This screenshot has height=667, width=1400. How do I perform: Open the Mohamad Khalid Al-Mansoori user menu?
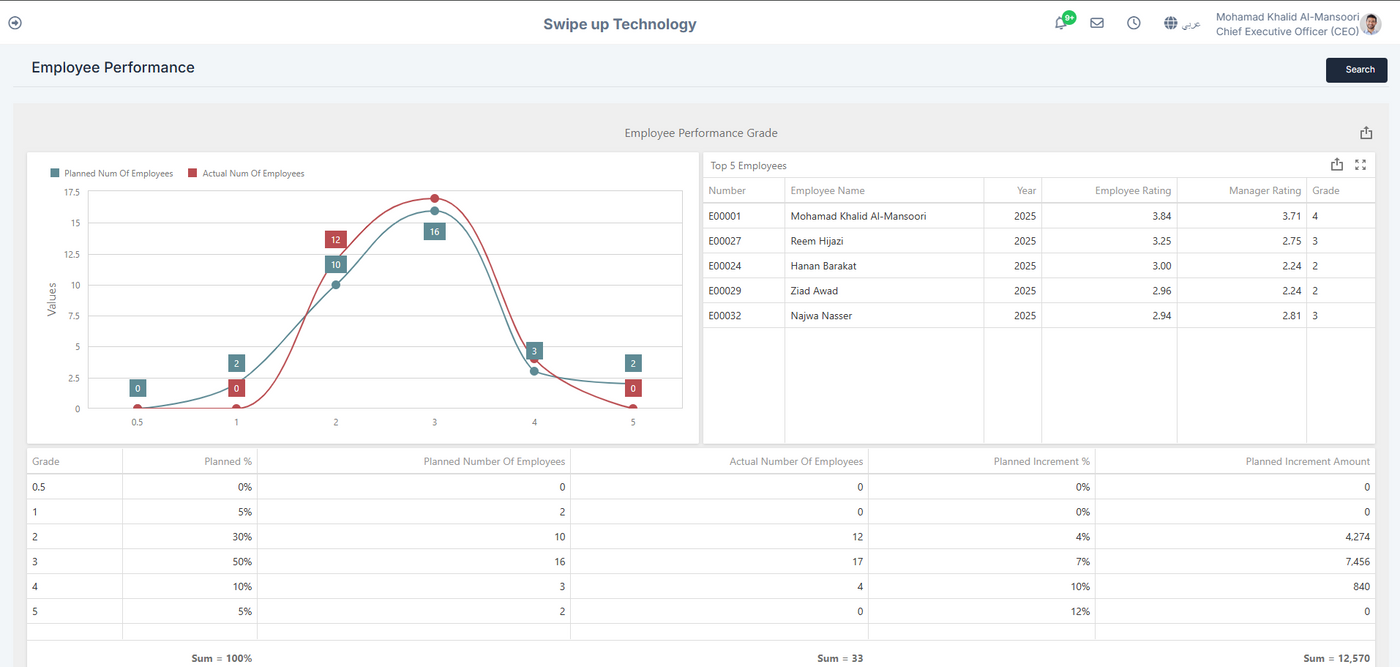(1286, 17)
